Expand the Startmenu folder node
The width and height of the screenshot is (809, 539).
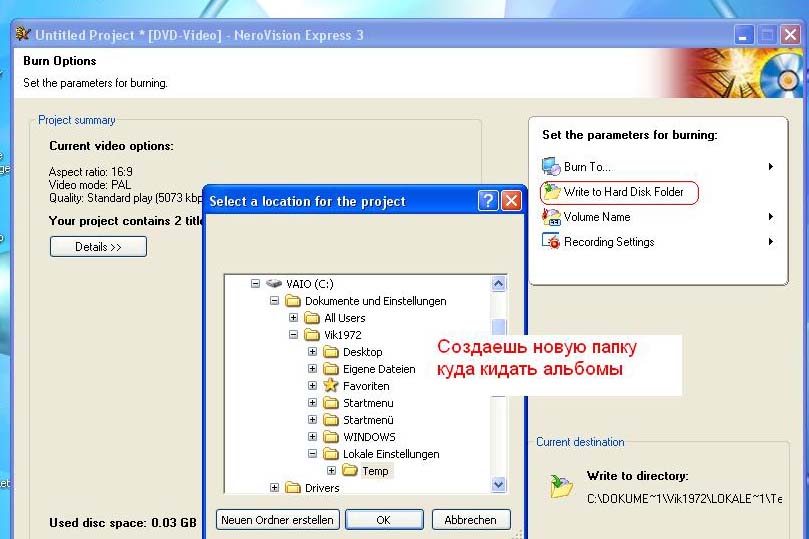point(312,402)
